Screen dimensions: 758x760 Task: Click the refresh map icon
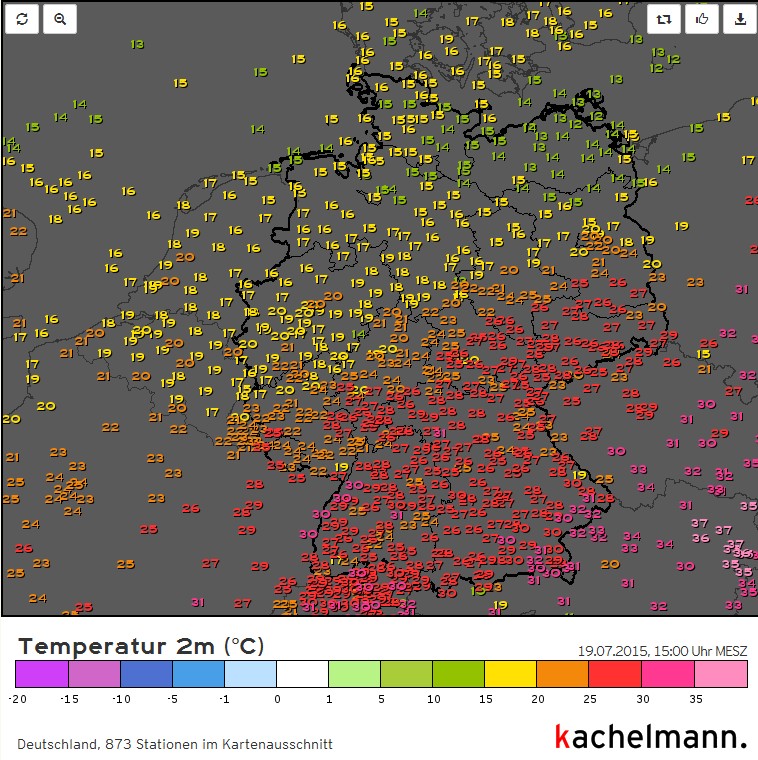click(22, 19)
